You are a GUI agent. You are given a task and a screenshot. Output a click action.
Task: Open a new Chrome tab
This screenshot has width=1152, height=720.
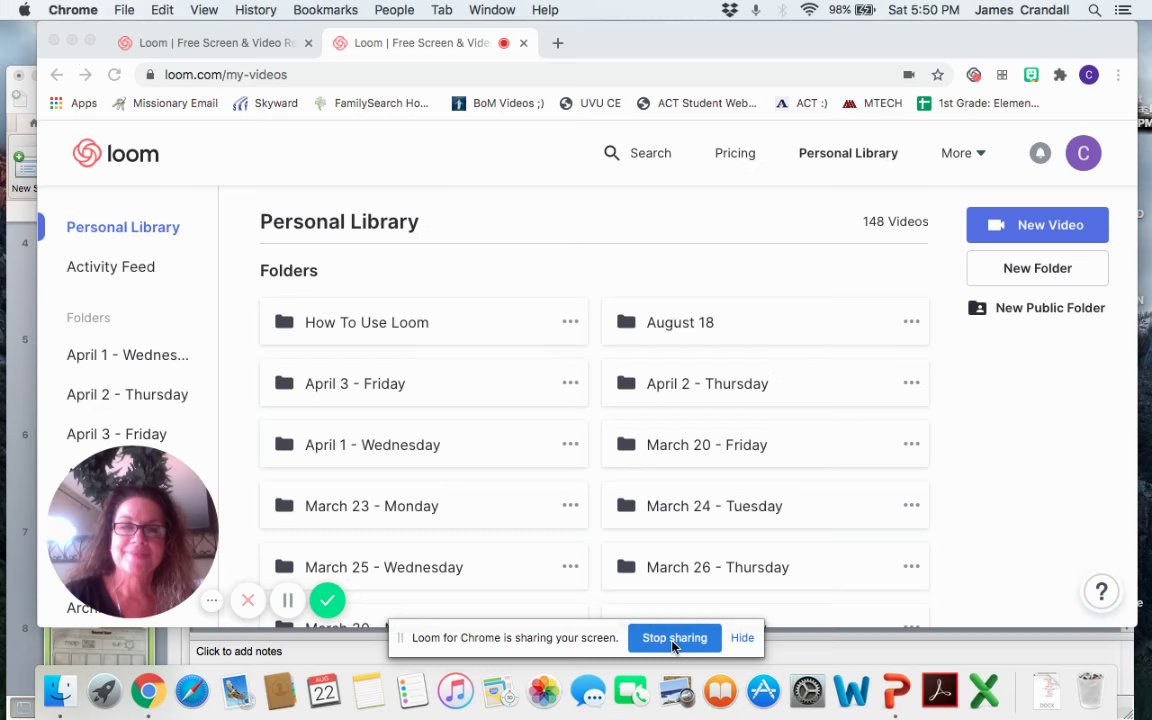pyautogui.click(x=558, y=43)
